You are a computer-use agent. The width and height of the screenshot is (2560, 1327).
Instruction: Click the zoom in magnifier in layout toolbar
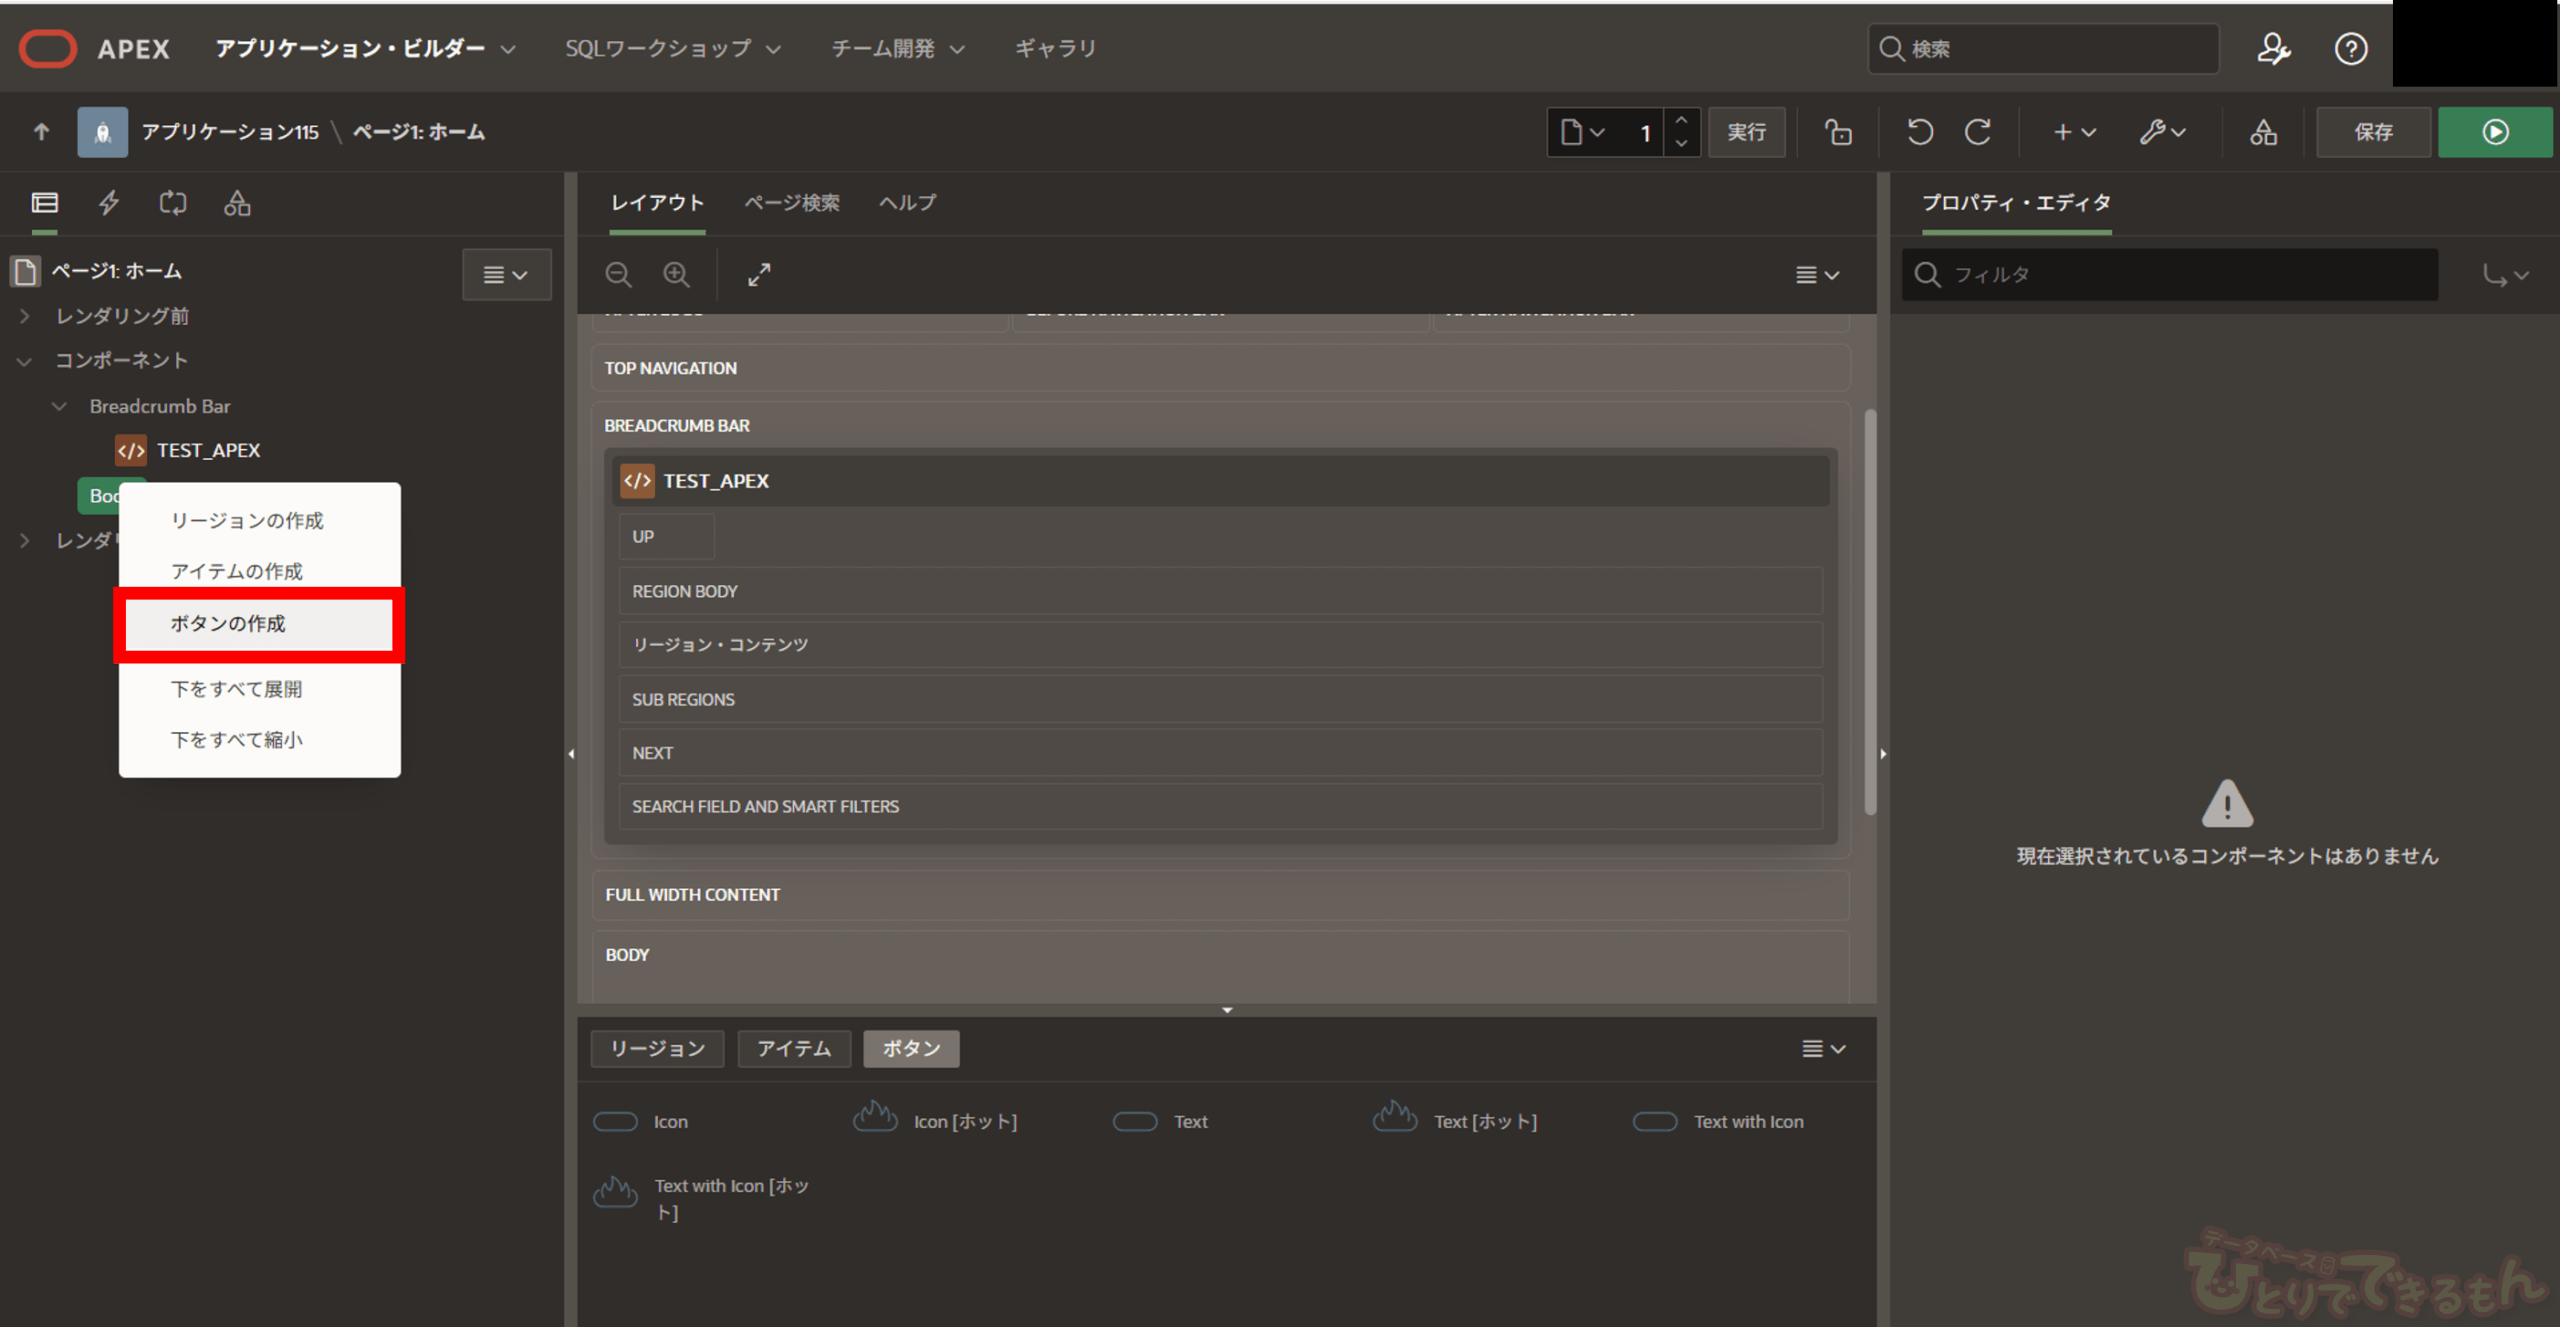coord(677,274)
